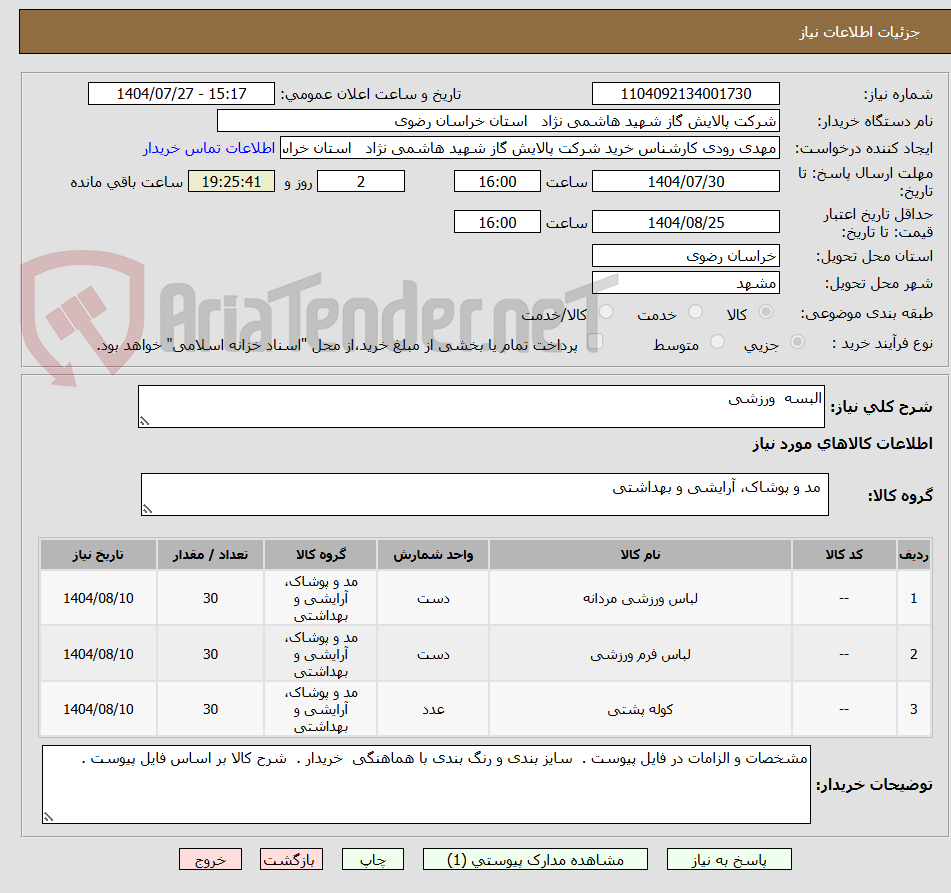The image size is (951, 893).
Task: Click the خروج exit button
Action: [210, 860]
